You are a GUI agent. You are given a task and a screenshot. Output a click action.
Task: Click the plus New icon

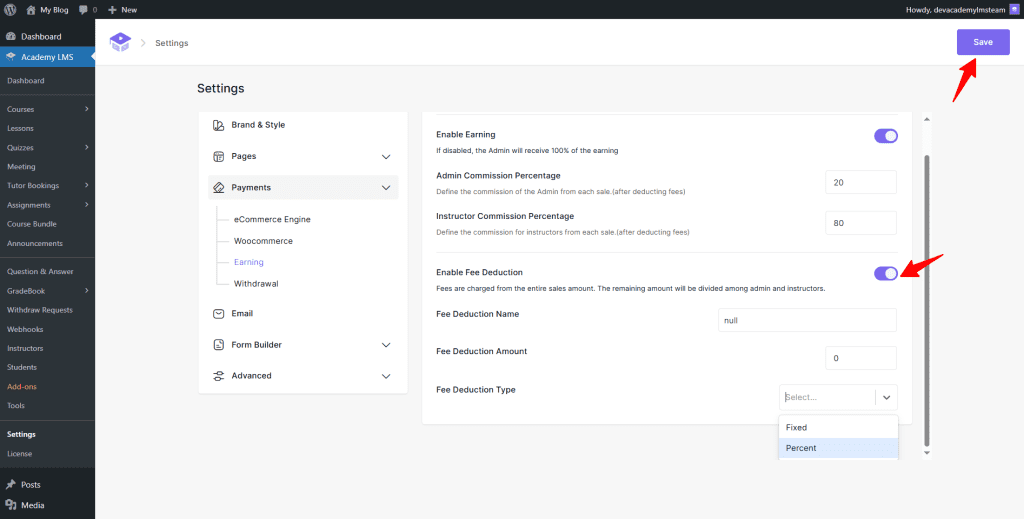point(112,10)
